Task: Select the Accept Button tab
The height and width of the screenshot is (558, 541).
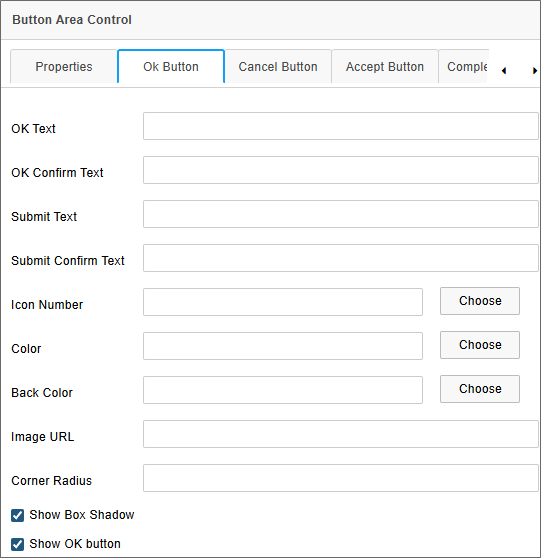Action: pyautogui.click(x=385, y=67)
